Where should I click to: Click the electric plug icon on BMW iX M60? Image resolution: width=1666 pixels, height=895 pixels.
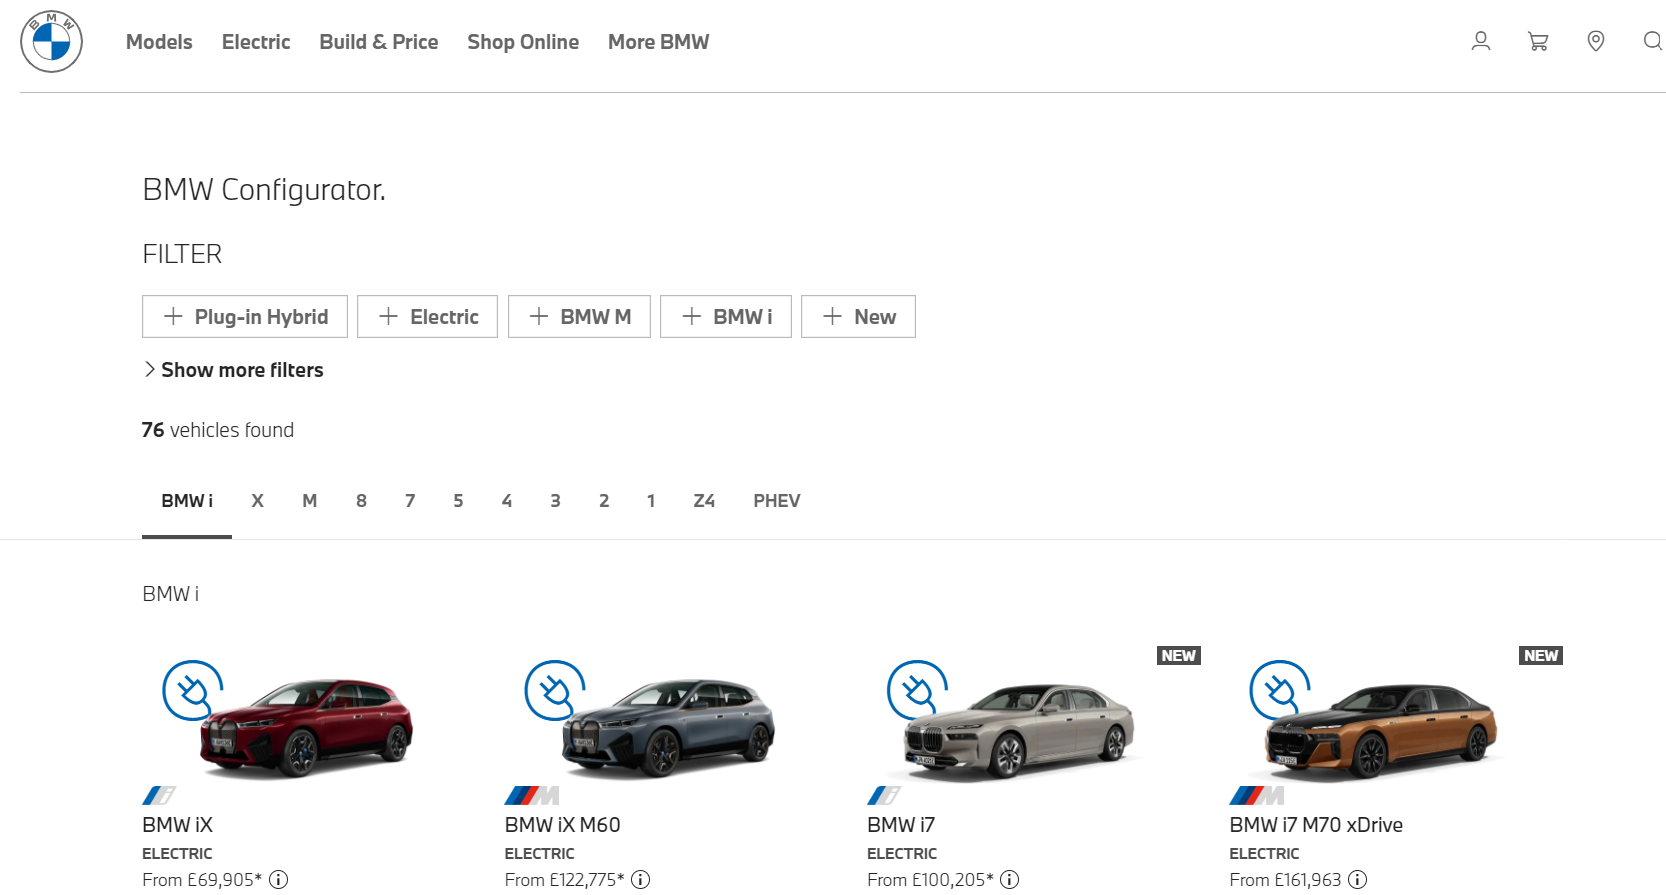point(554,690)
